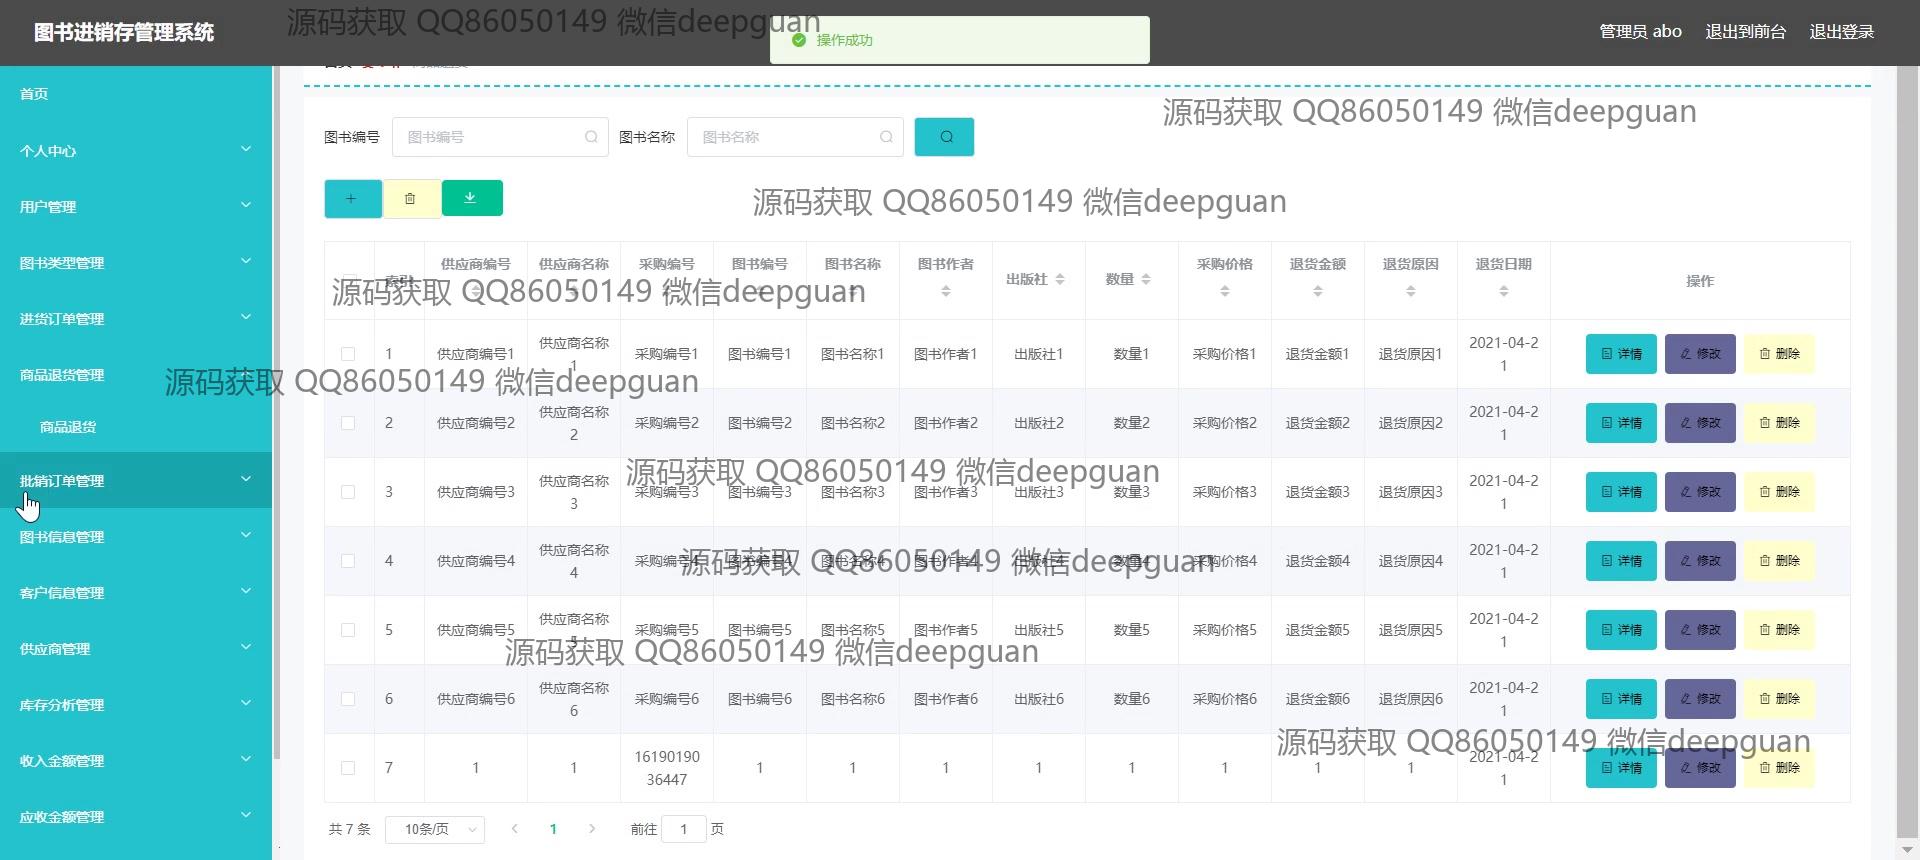Open 详情 for row 1
1920x860 pixels.
point(1621,354)
